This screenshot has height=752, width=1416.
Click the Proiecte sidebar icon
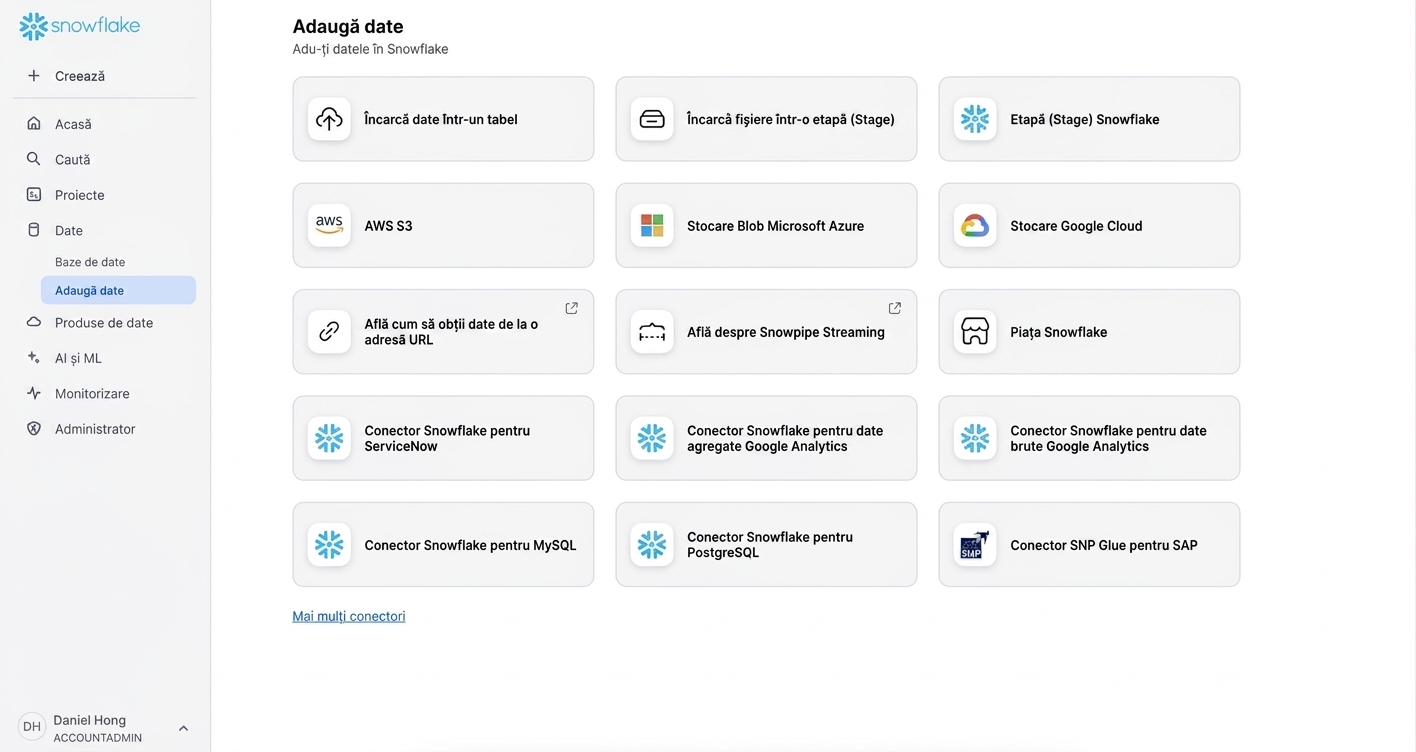point(34,195)
